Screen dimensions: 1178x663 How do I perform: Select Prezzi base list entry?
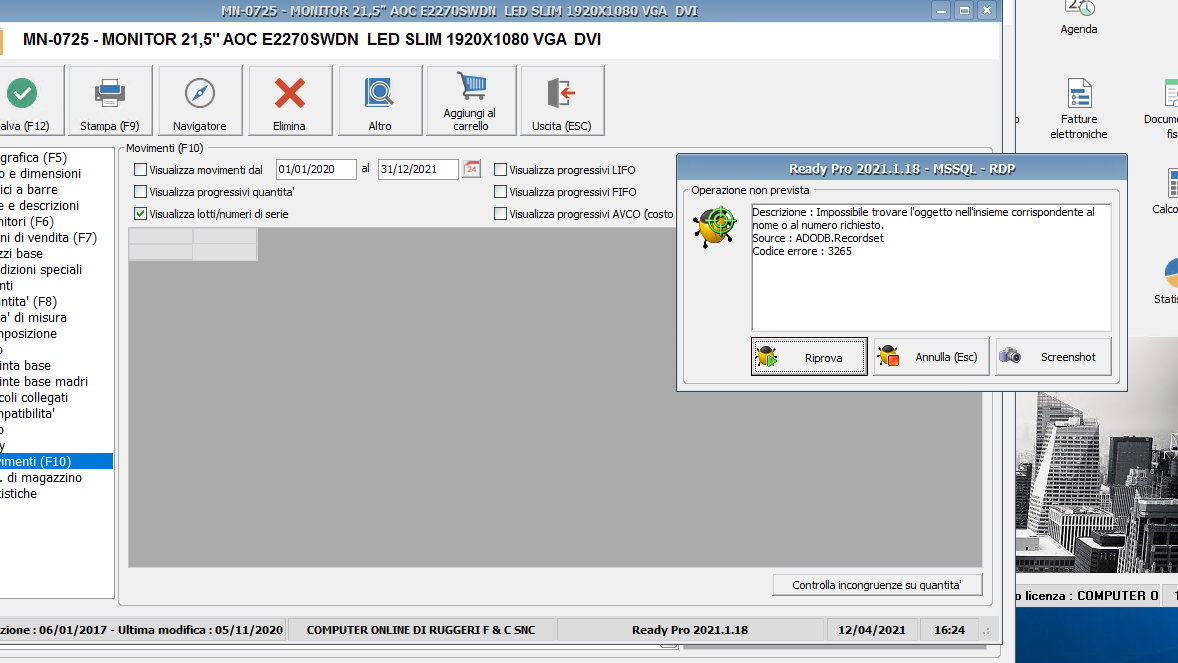[56, 253]
